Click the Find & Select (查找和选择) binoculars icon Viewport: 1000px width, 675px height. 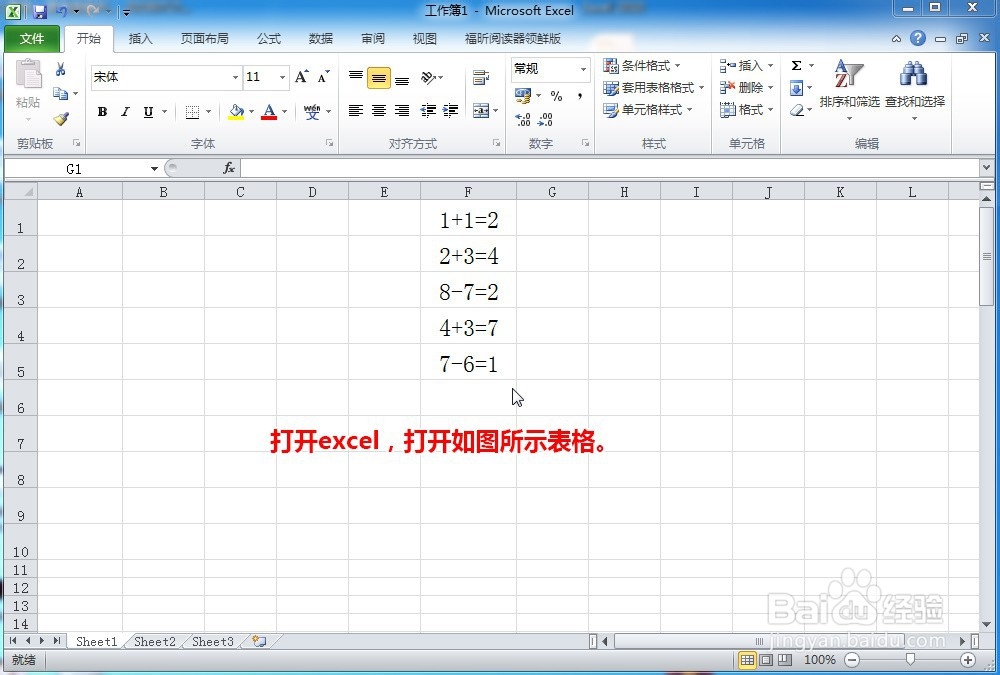point(912,75)
